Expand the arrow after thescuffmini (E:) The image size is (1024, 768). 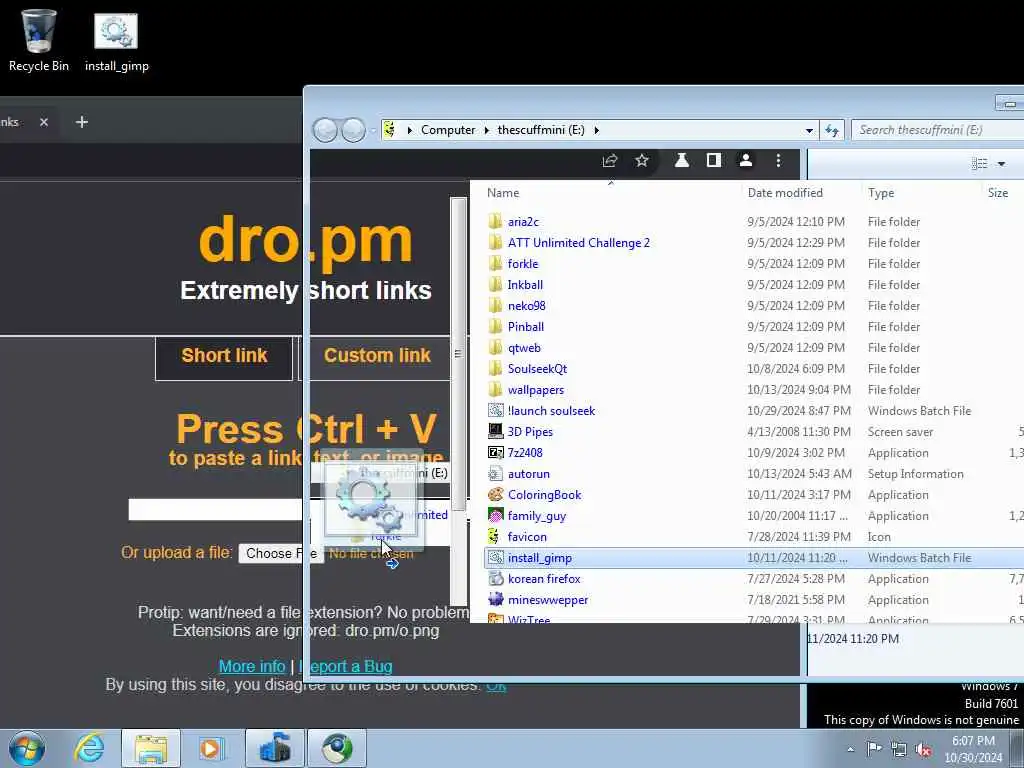[x=596, y=130]
